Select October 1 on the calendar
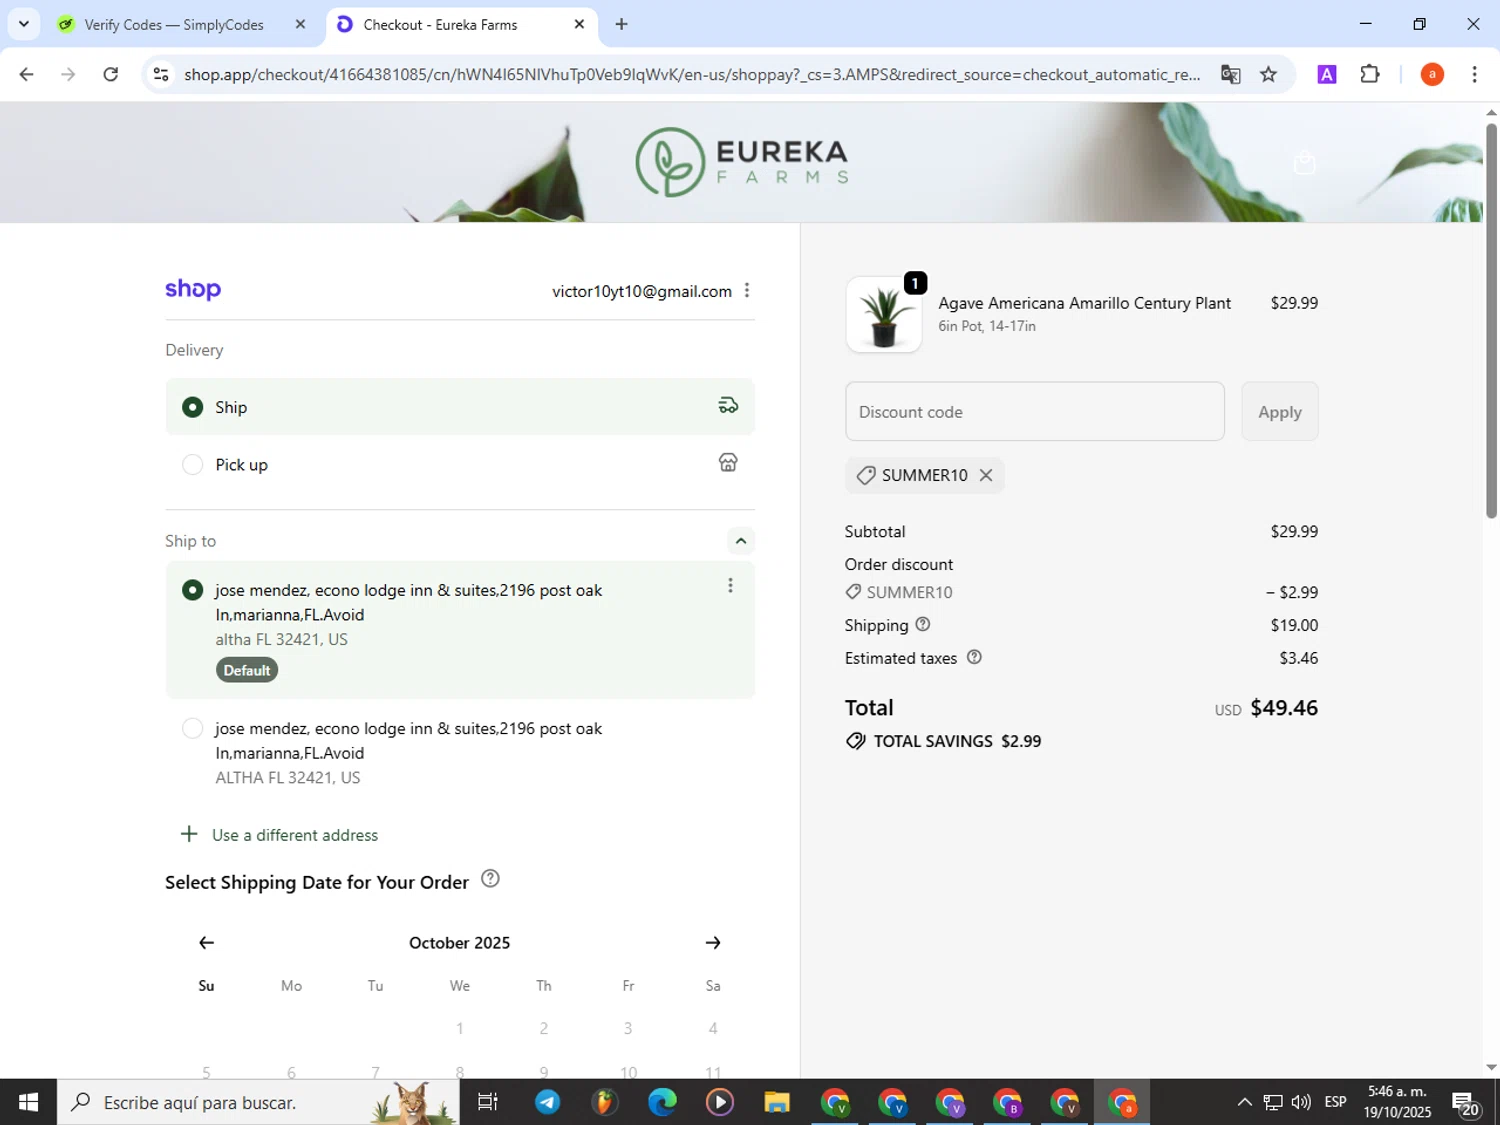 (460, 1028)
